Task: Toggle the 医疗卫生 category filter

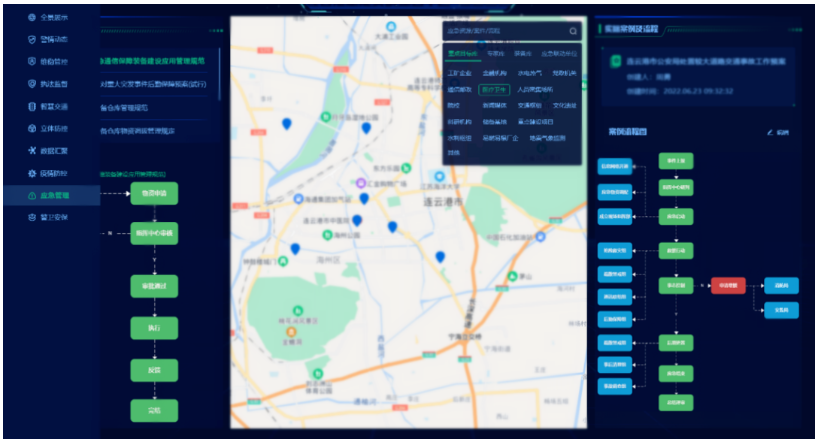Action: [x=495, y=89]
